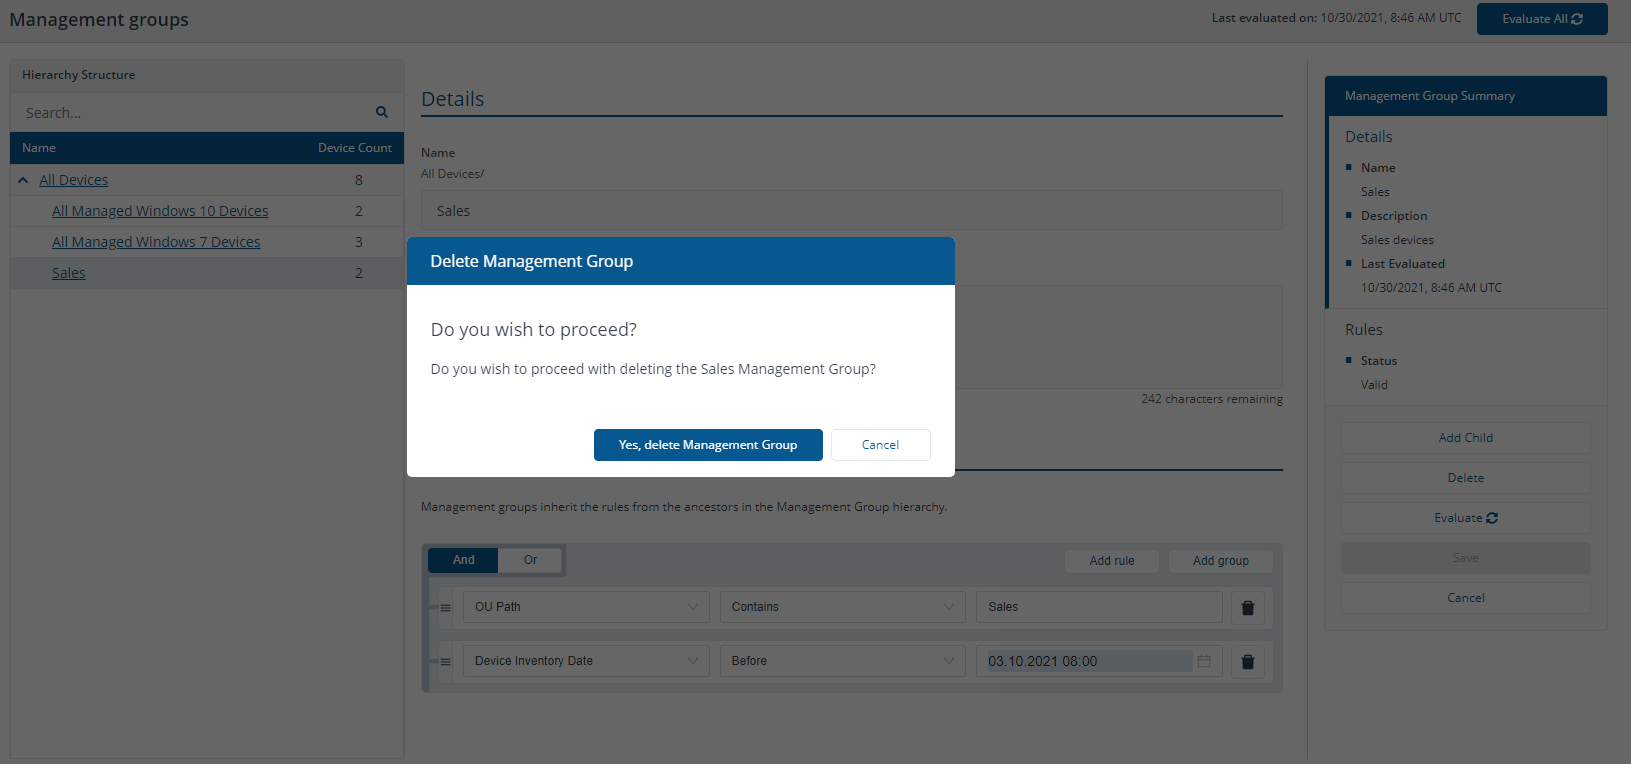Open All Managed Windows 10 Devices group
This screenshot has width=1631, height=764.
click(x=160, y=211)
